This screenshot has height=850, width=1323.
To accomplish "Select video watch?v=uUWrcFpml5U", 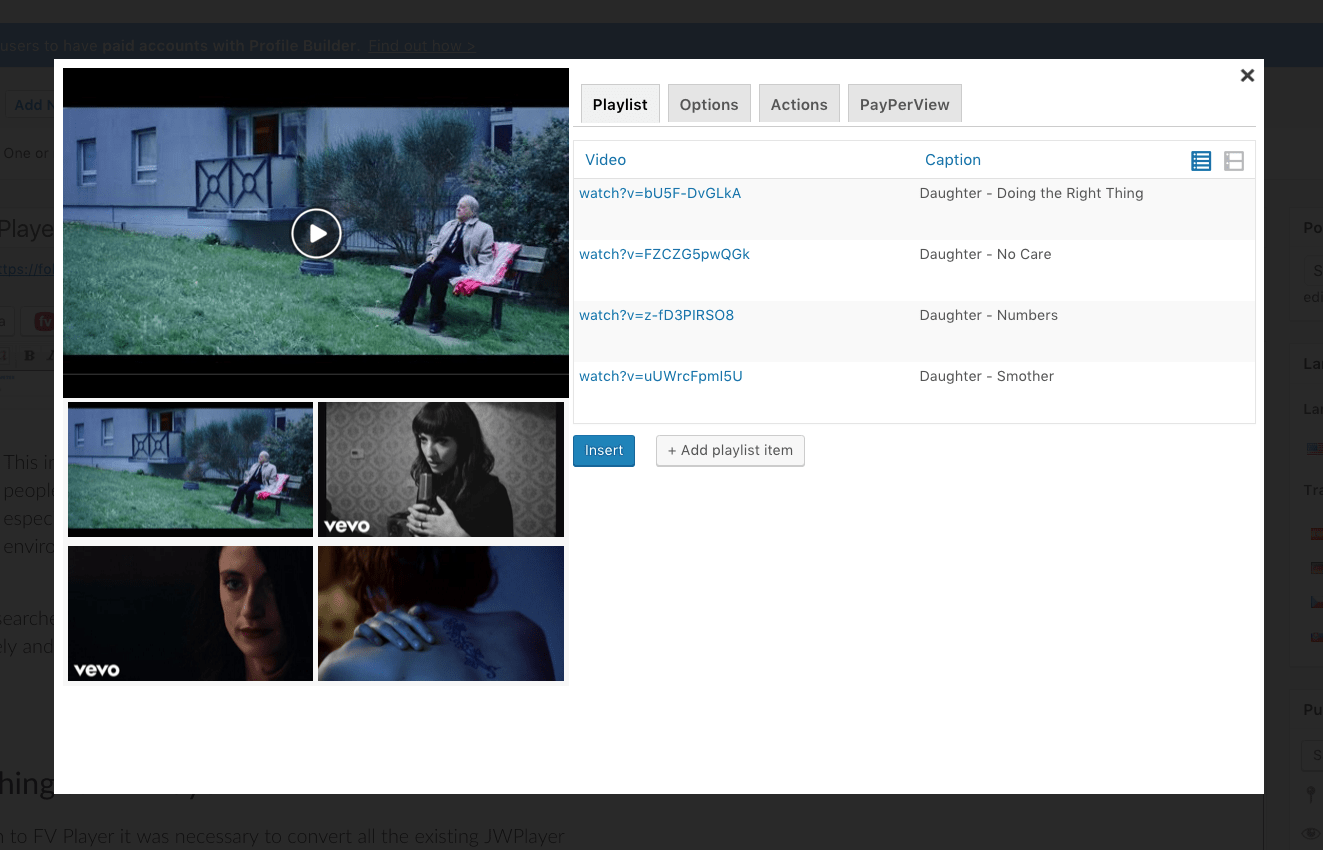I will point(661,376).
